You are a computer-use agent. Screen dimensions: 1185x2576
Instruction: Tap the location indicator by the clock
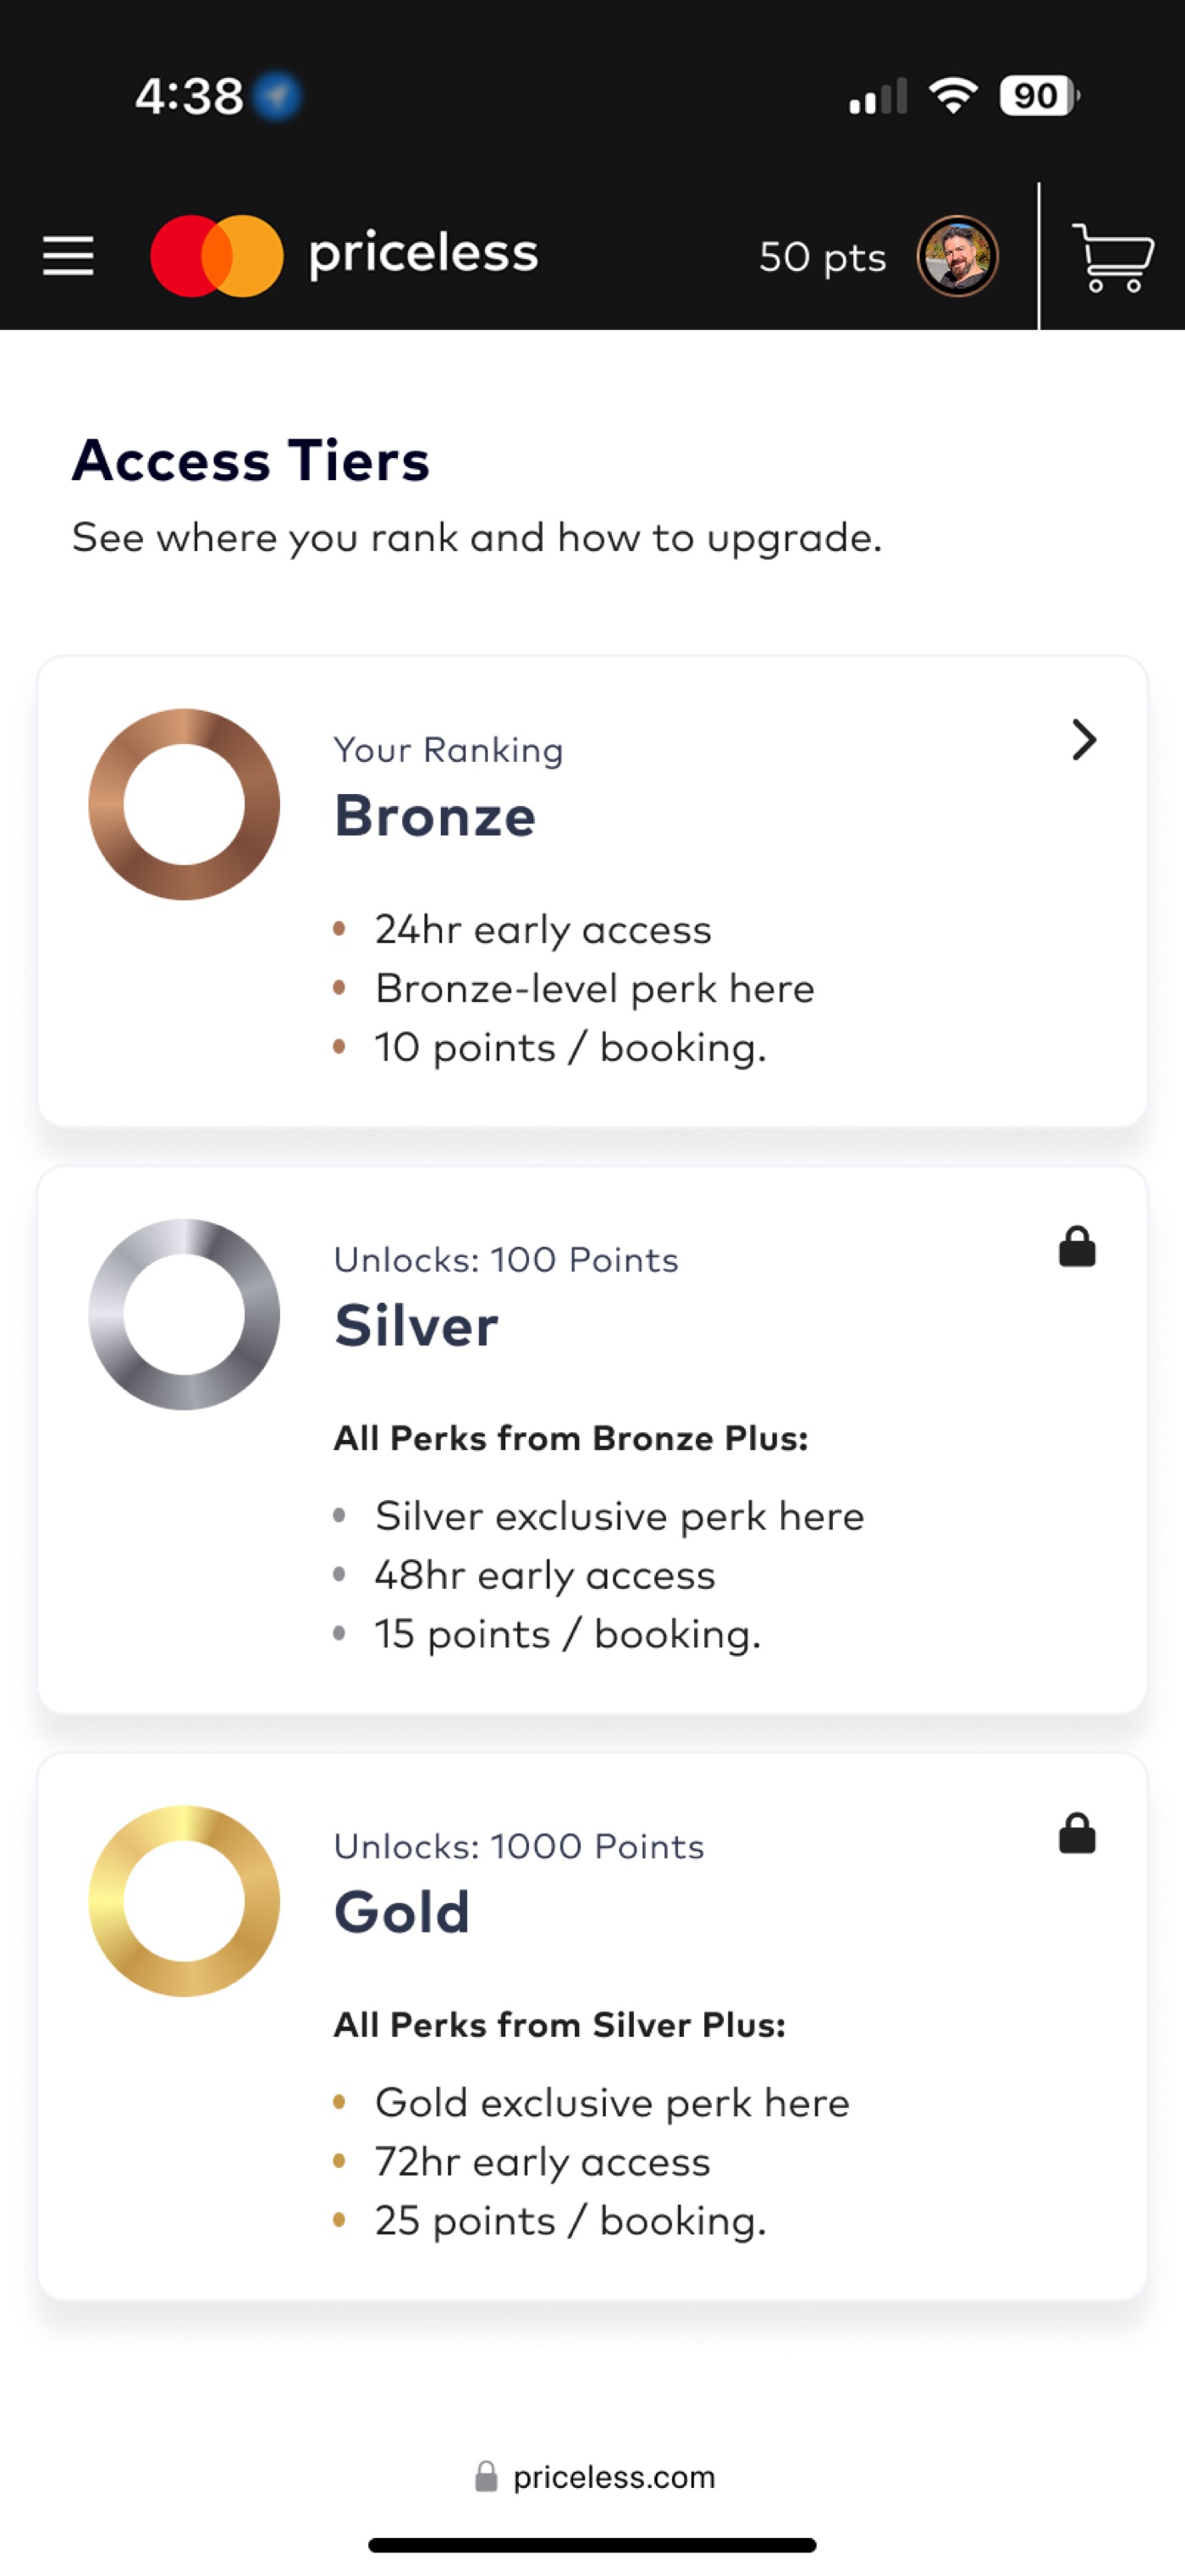277,96
